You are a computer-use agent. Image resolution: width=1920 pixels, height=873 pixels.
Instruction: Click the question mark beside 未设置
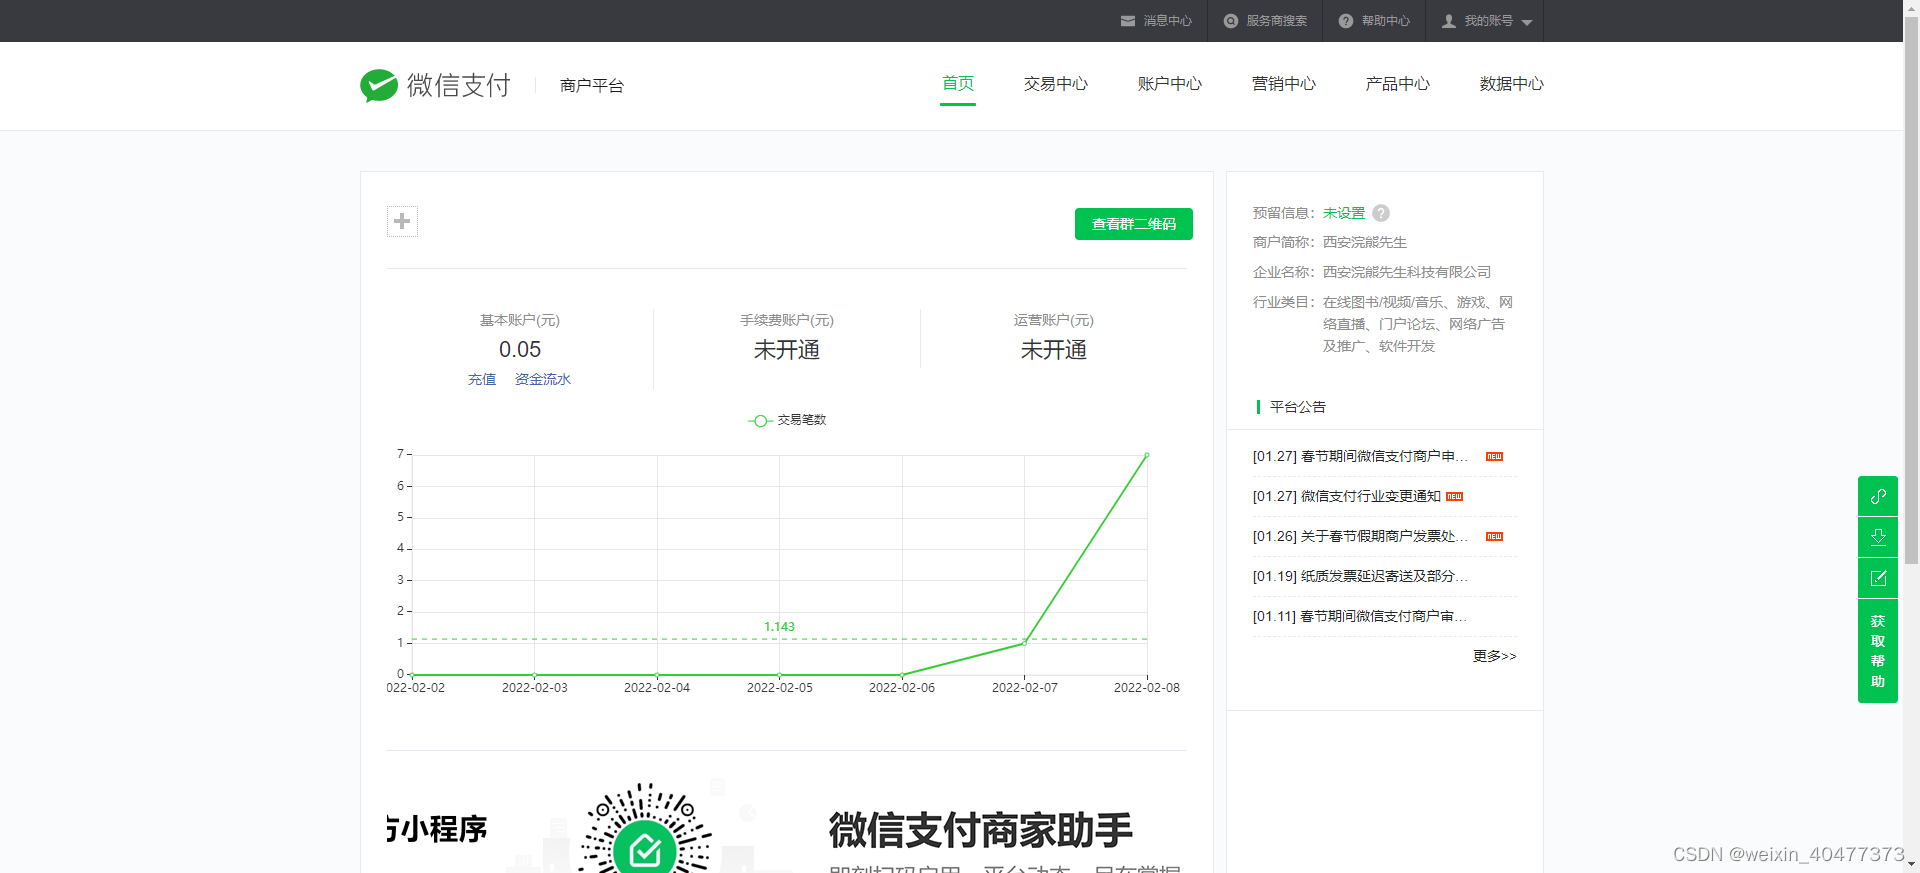[1381, 213]
